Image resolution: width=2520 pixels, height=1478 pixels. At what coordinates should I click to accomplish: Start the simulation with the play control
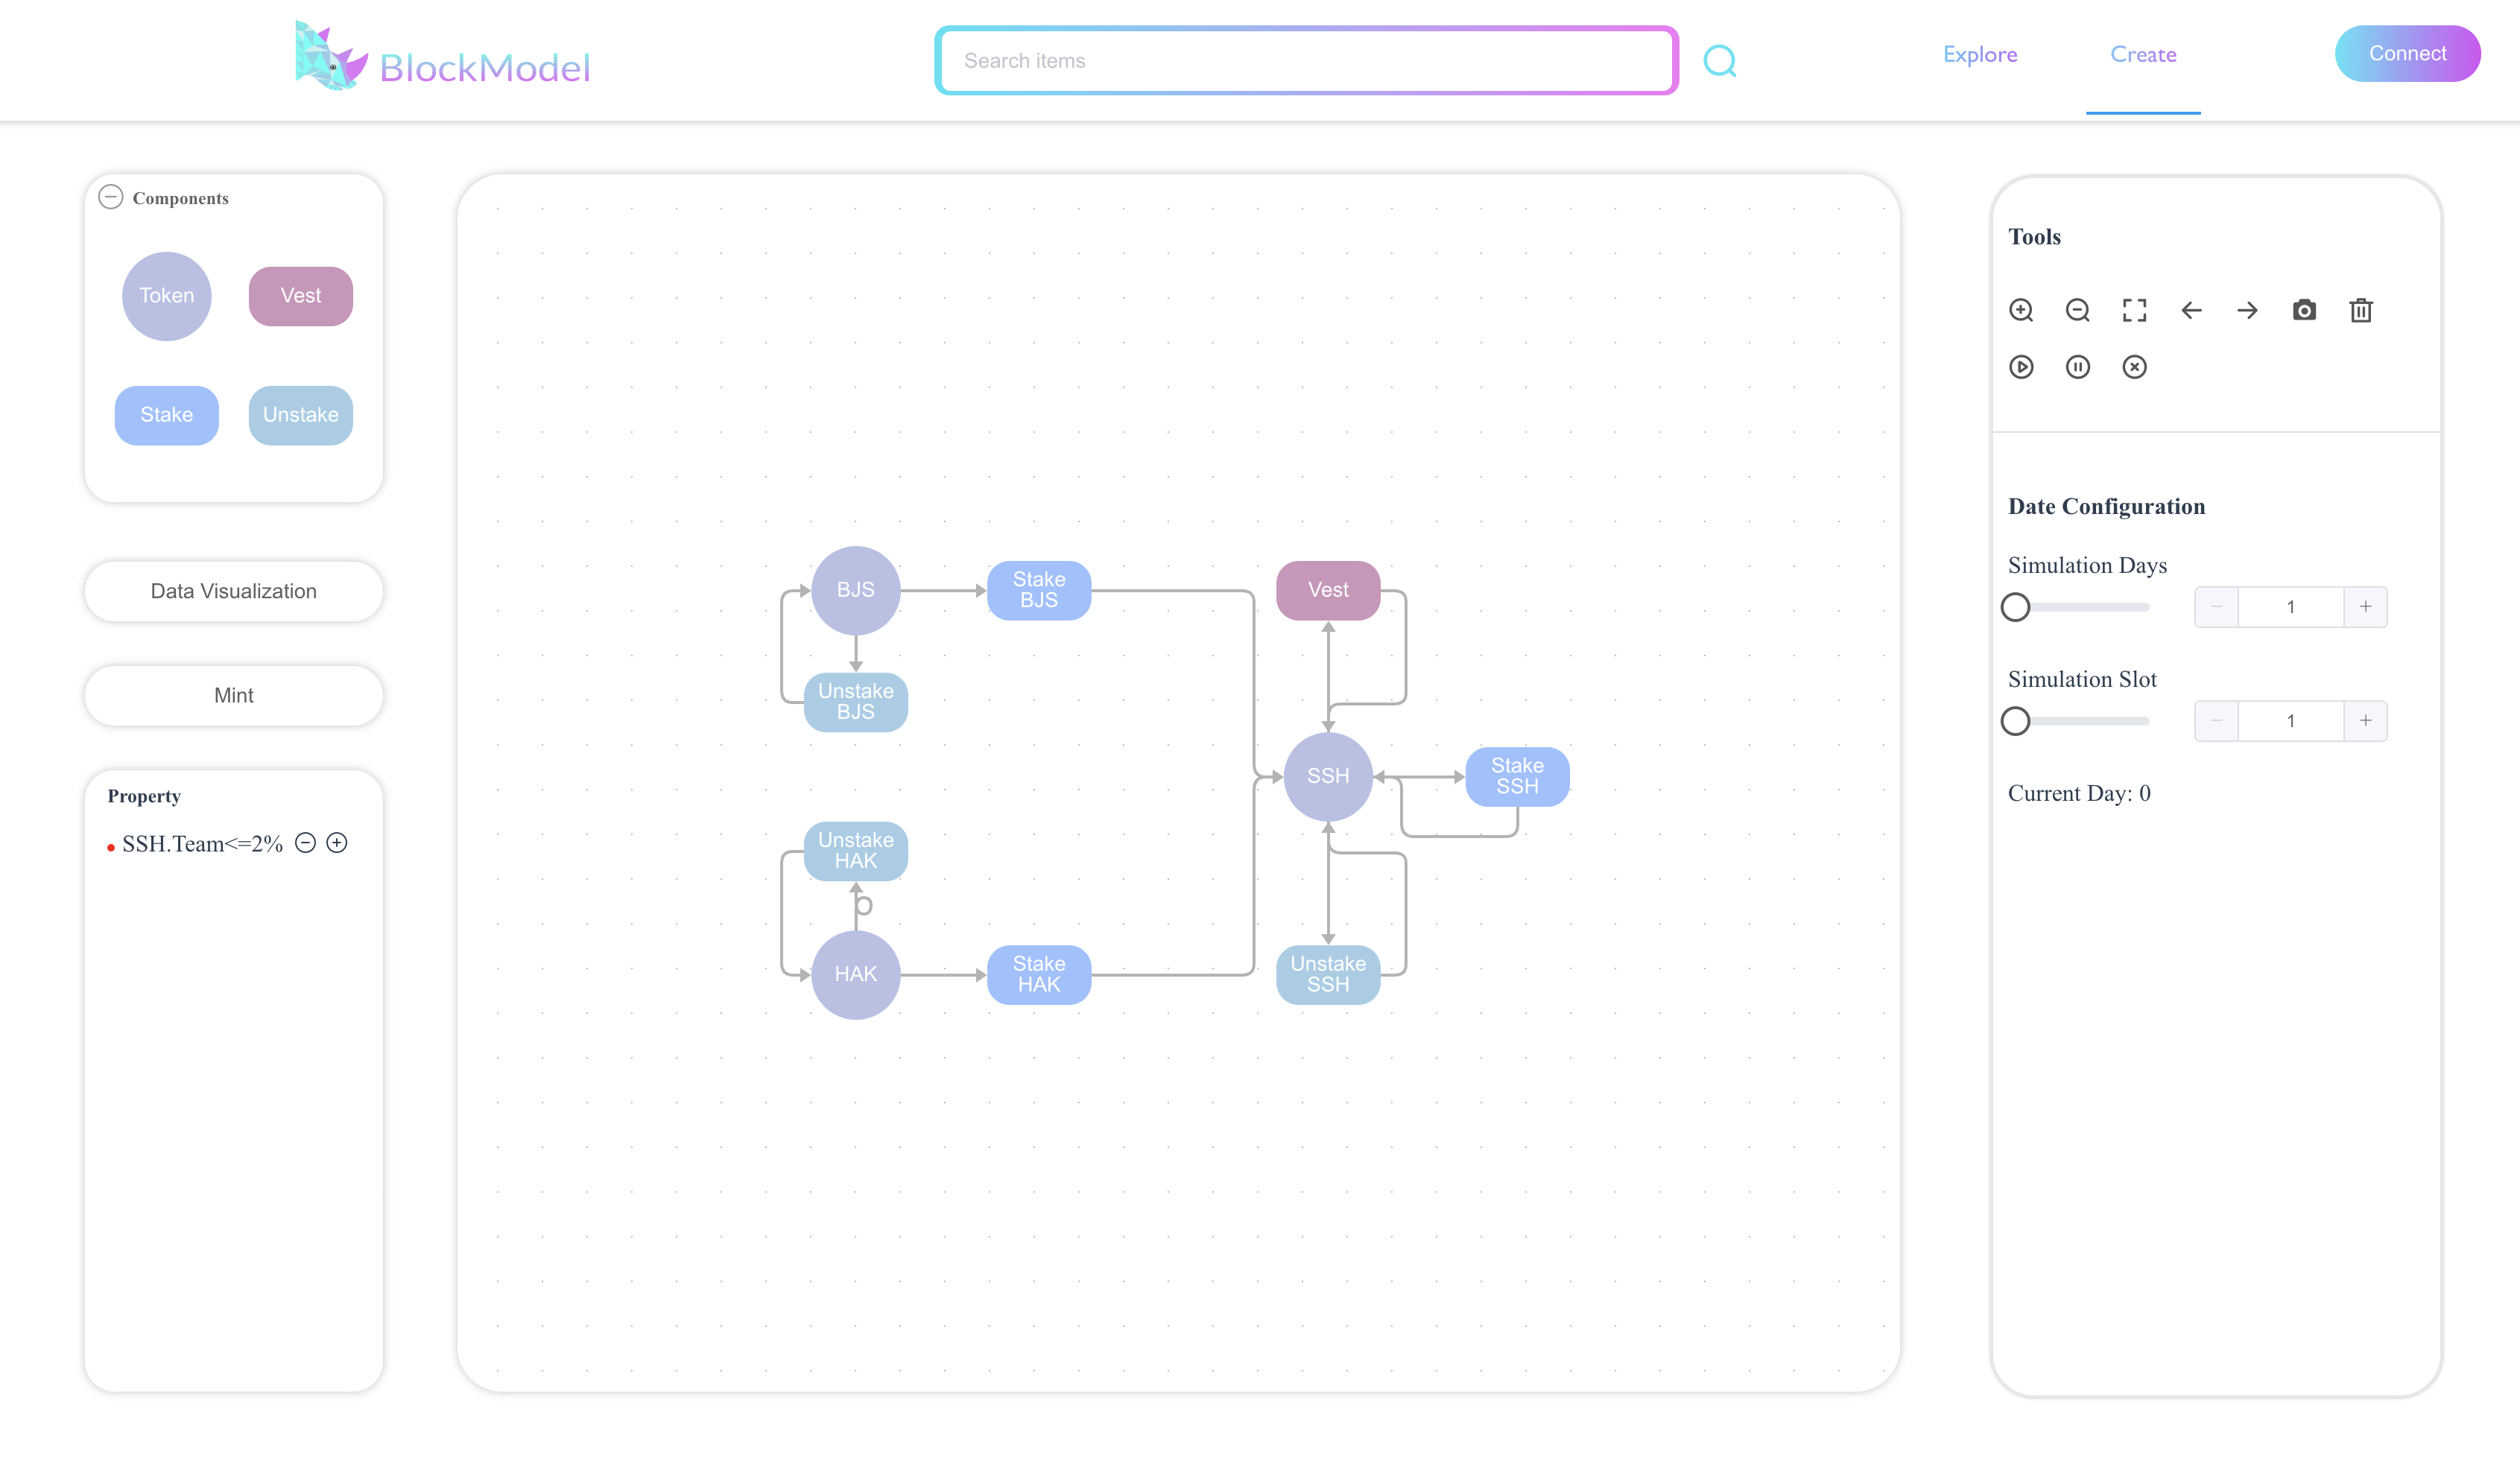(2021, 367)
